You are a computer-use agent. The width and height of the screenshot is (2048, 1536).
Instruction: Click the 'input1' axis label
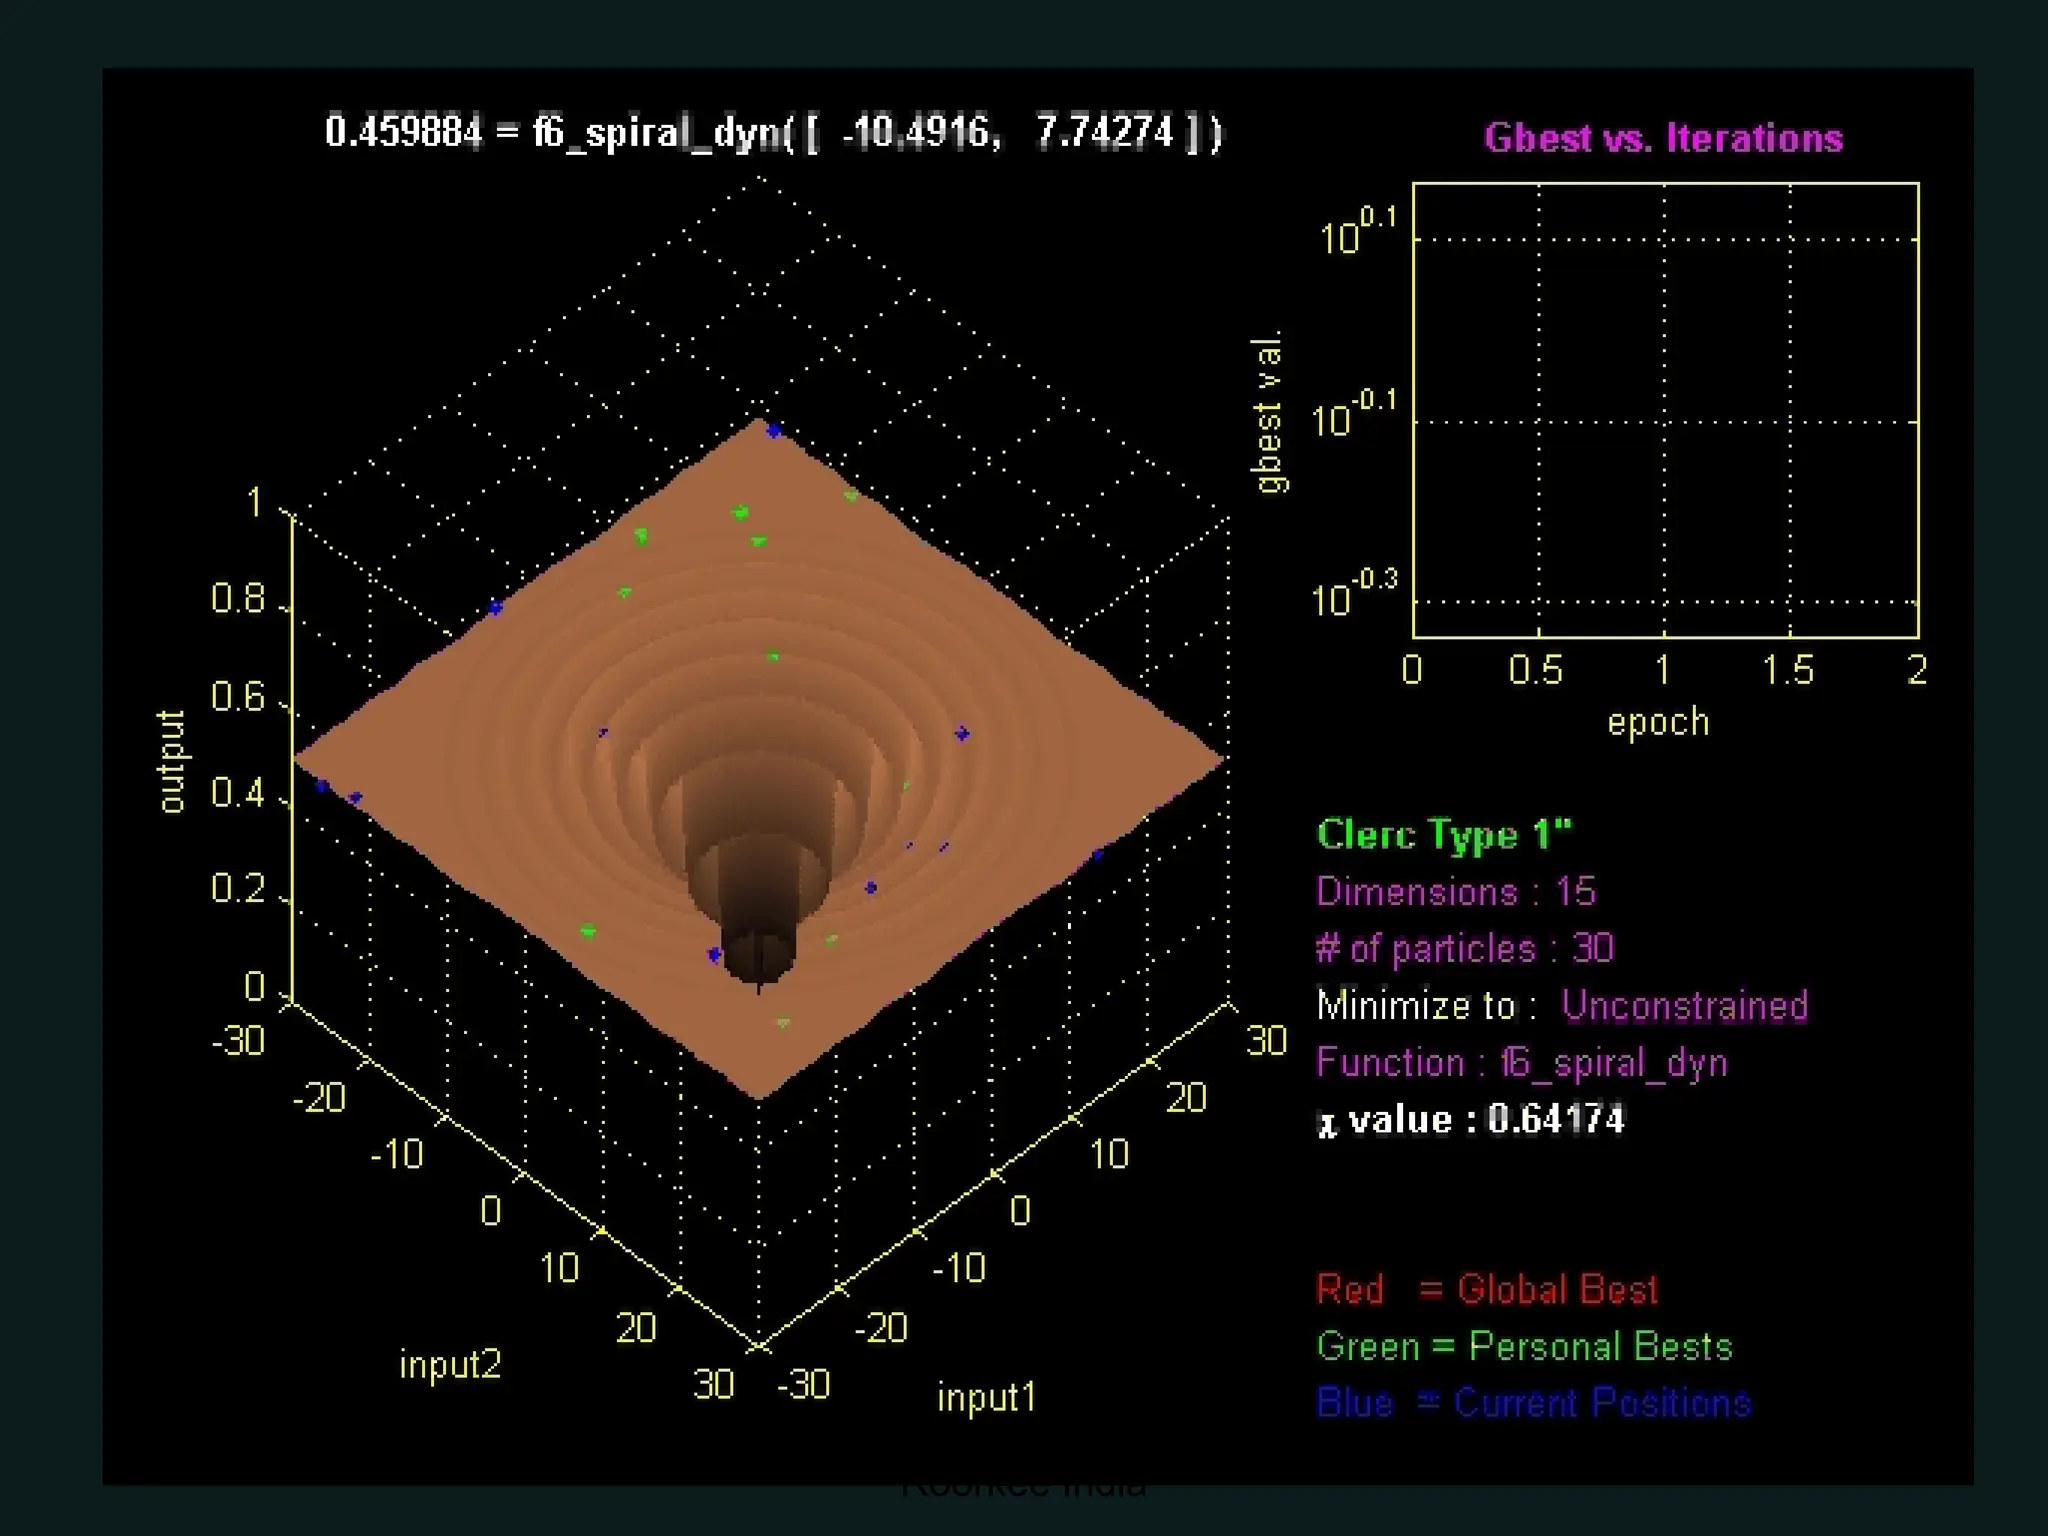coord(986,1397)
